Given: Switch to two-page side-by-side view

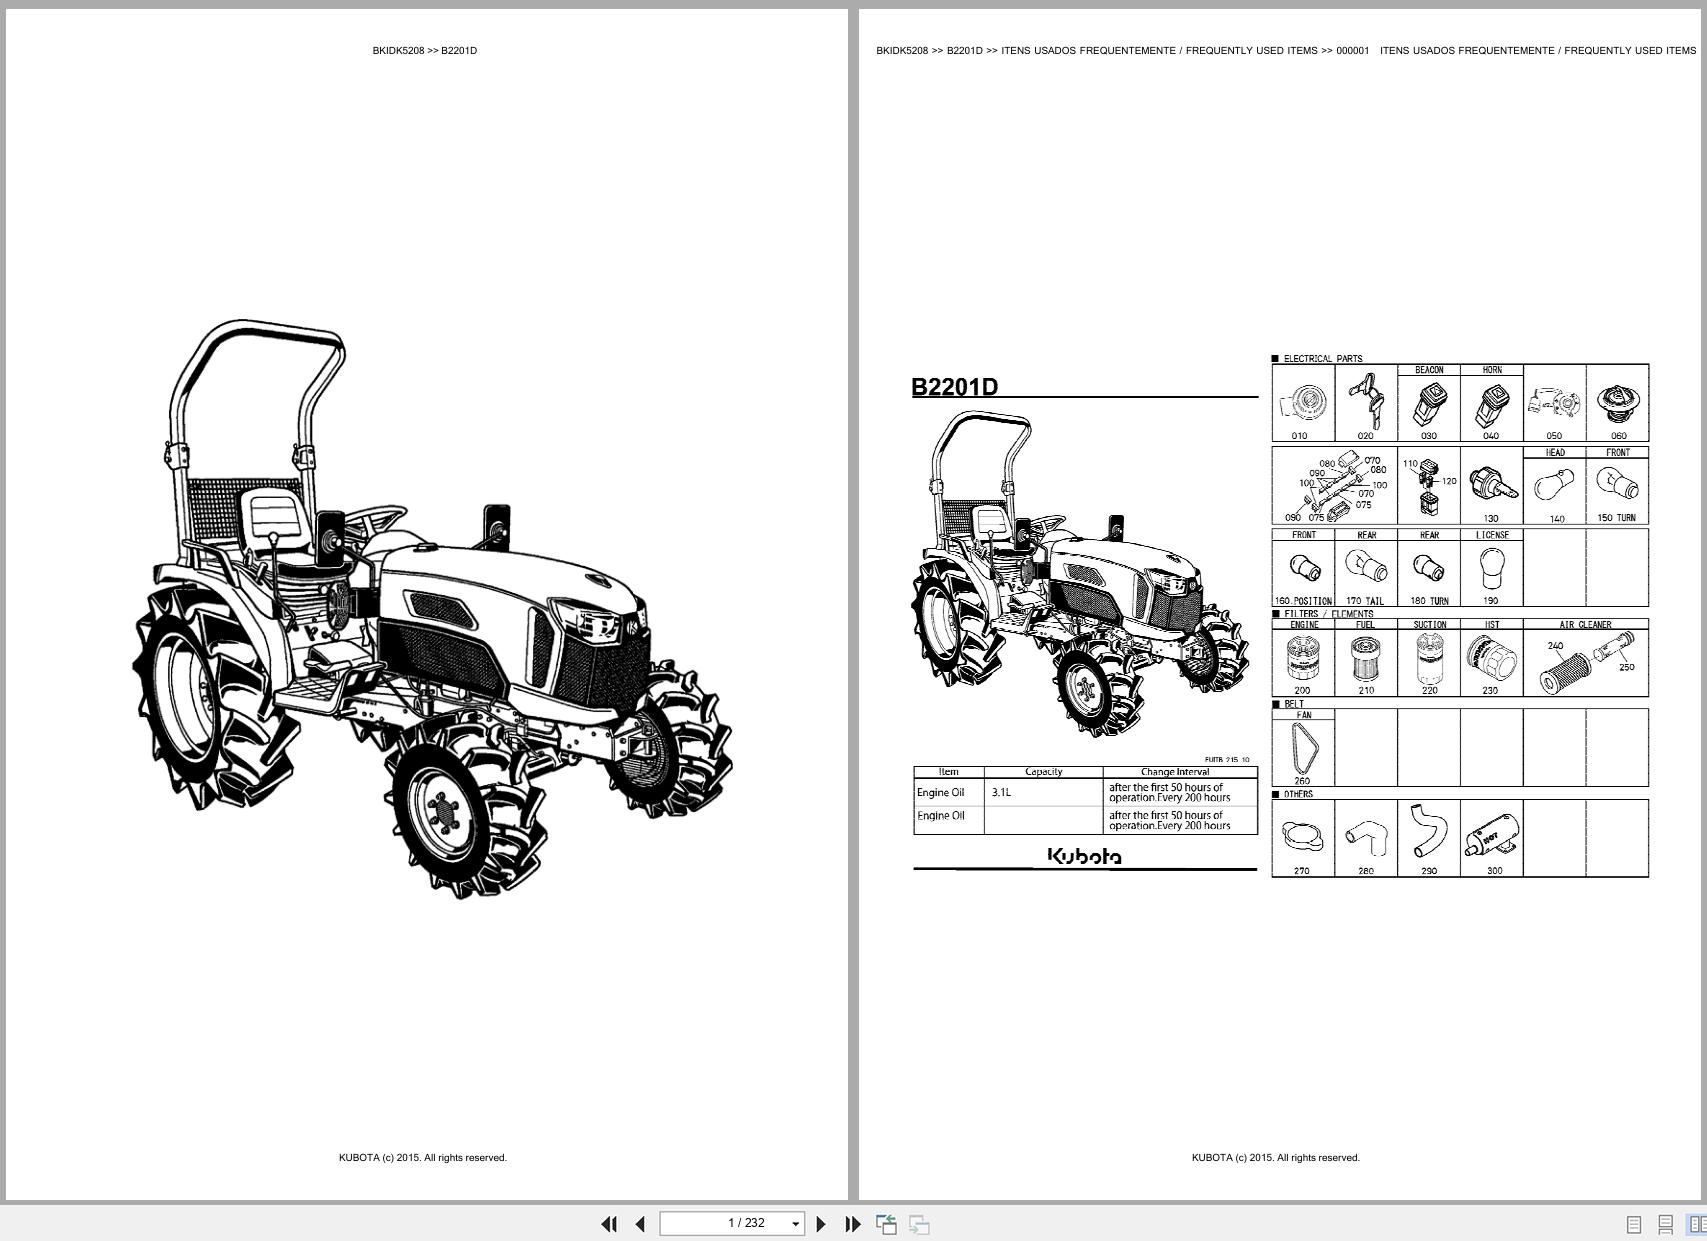Looking at the screenshot, I should (x=1696, y=1224).
